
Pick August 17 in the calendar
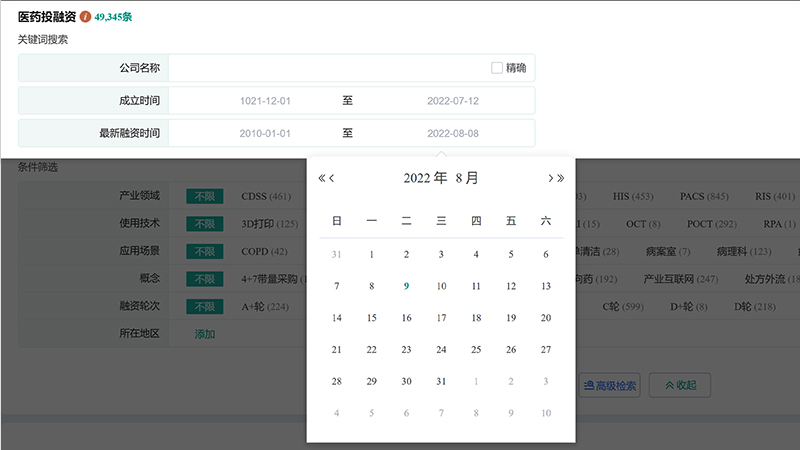pyautogui.click(x=441, y=318)
